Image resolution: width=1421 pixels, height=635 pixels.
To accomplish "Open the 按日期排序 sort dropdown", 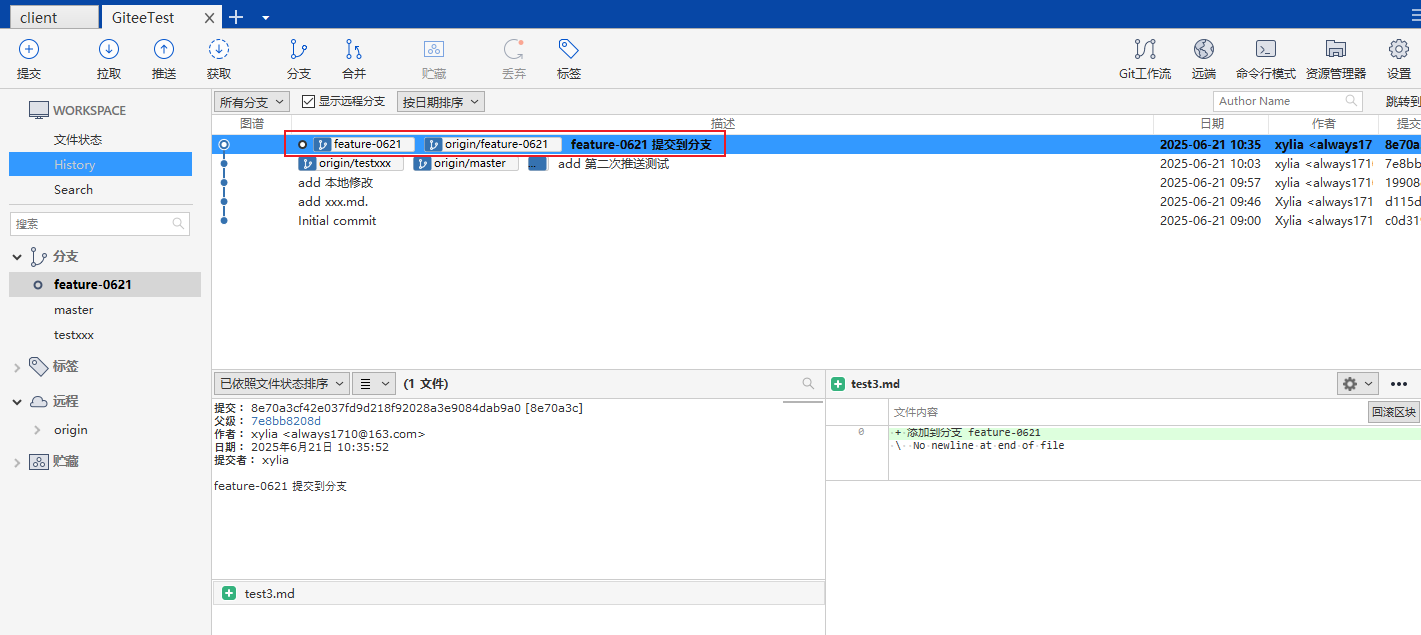I will pyautogui.click(x=440, y=102).
